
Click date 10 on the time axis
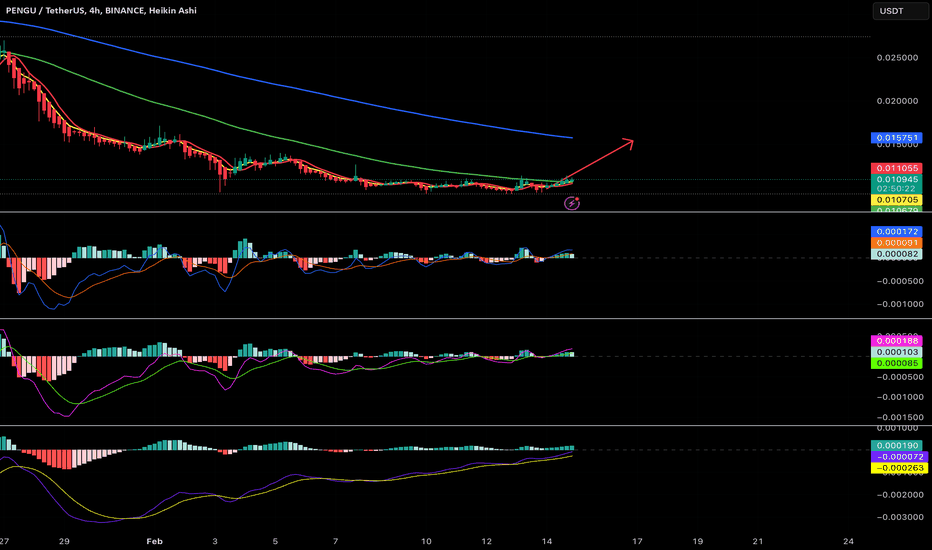[x=426, y=541]
